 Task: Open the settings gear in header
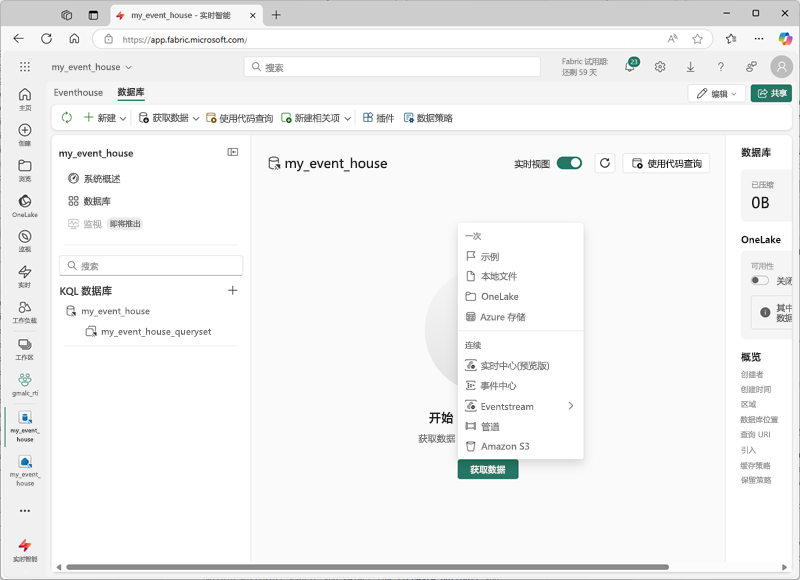660,67
